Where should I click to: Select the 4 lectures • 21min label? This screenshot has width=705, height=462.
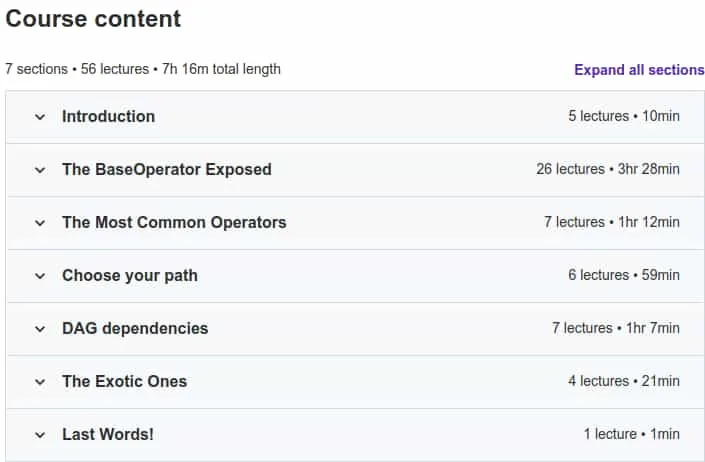pos(624,381)
